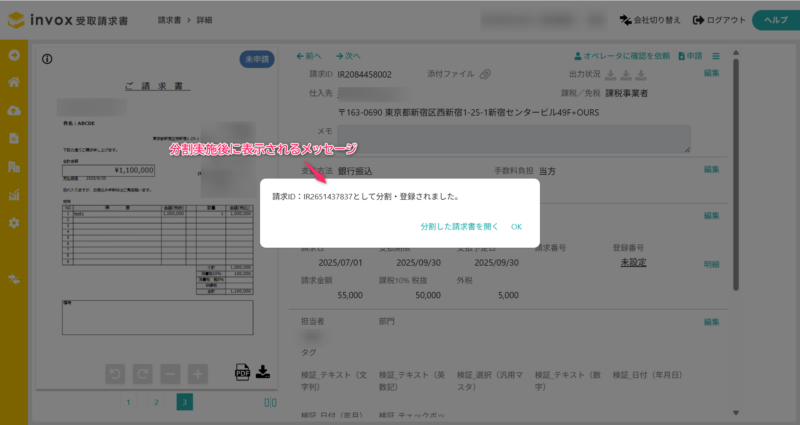This screenshot has height=425, width=800.
Task: Click ログアウト in header
Action: click(x=719, y=20)
